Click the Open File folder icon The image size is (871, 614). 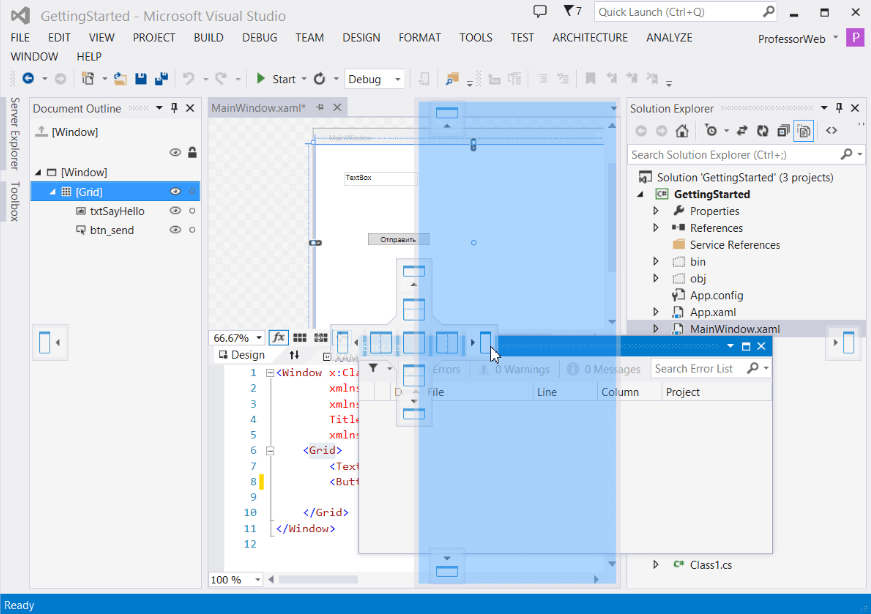click(120, 79)
